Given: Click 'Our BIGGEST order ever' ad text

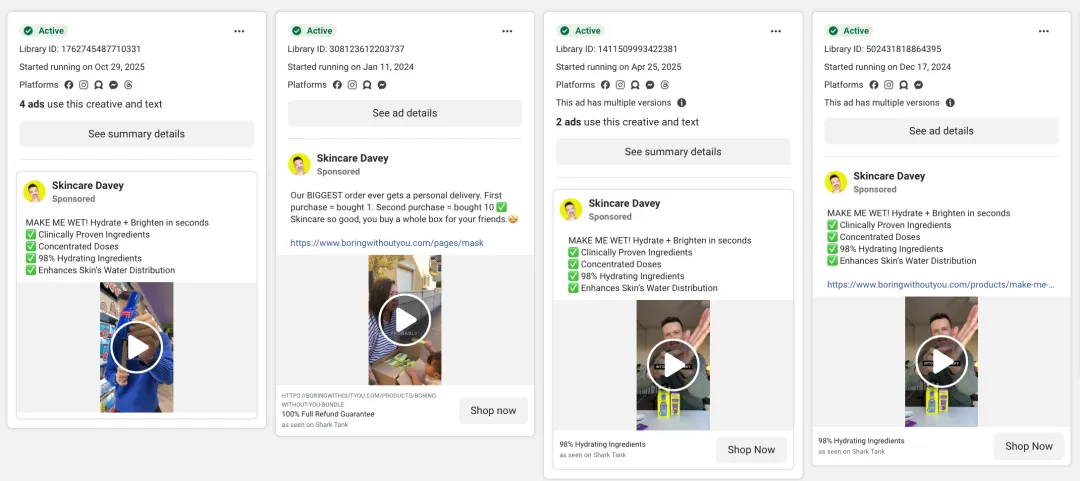Looking at the screenshot, I should 404,207.
